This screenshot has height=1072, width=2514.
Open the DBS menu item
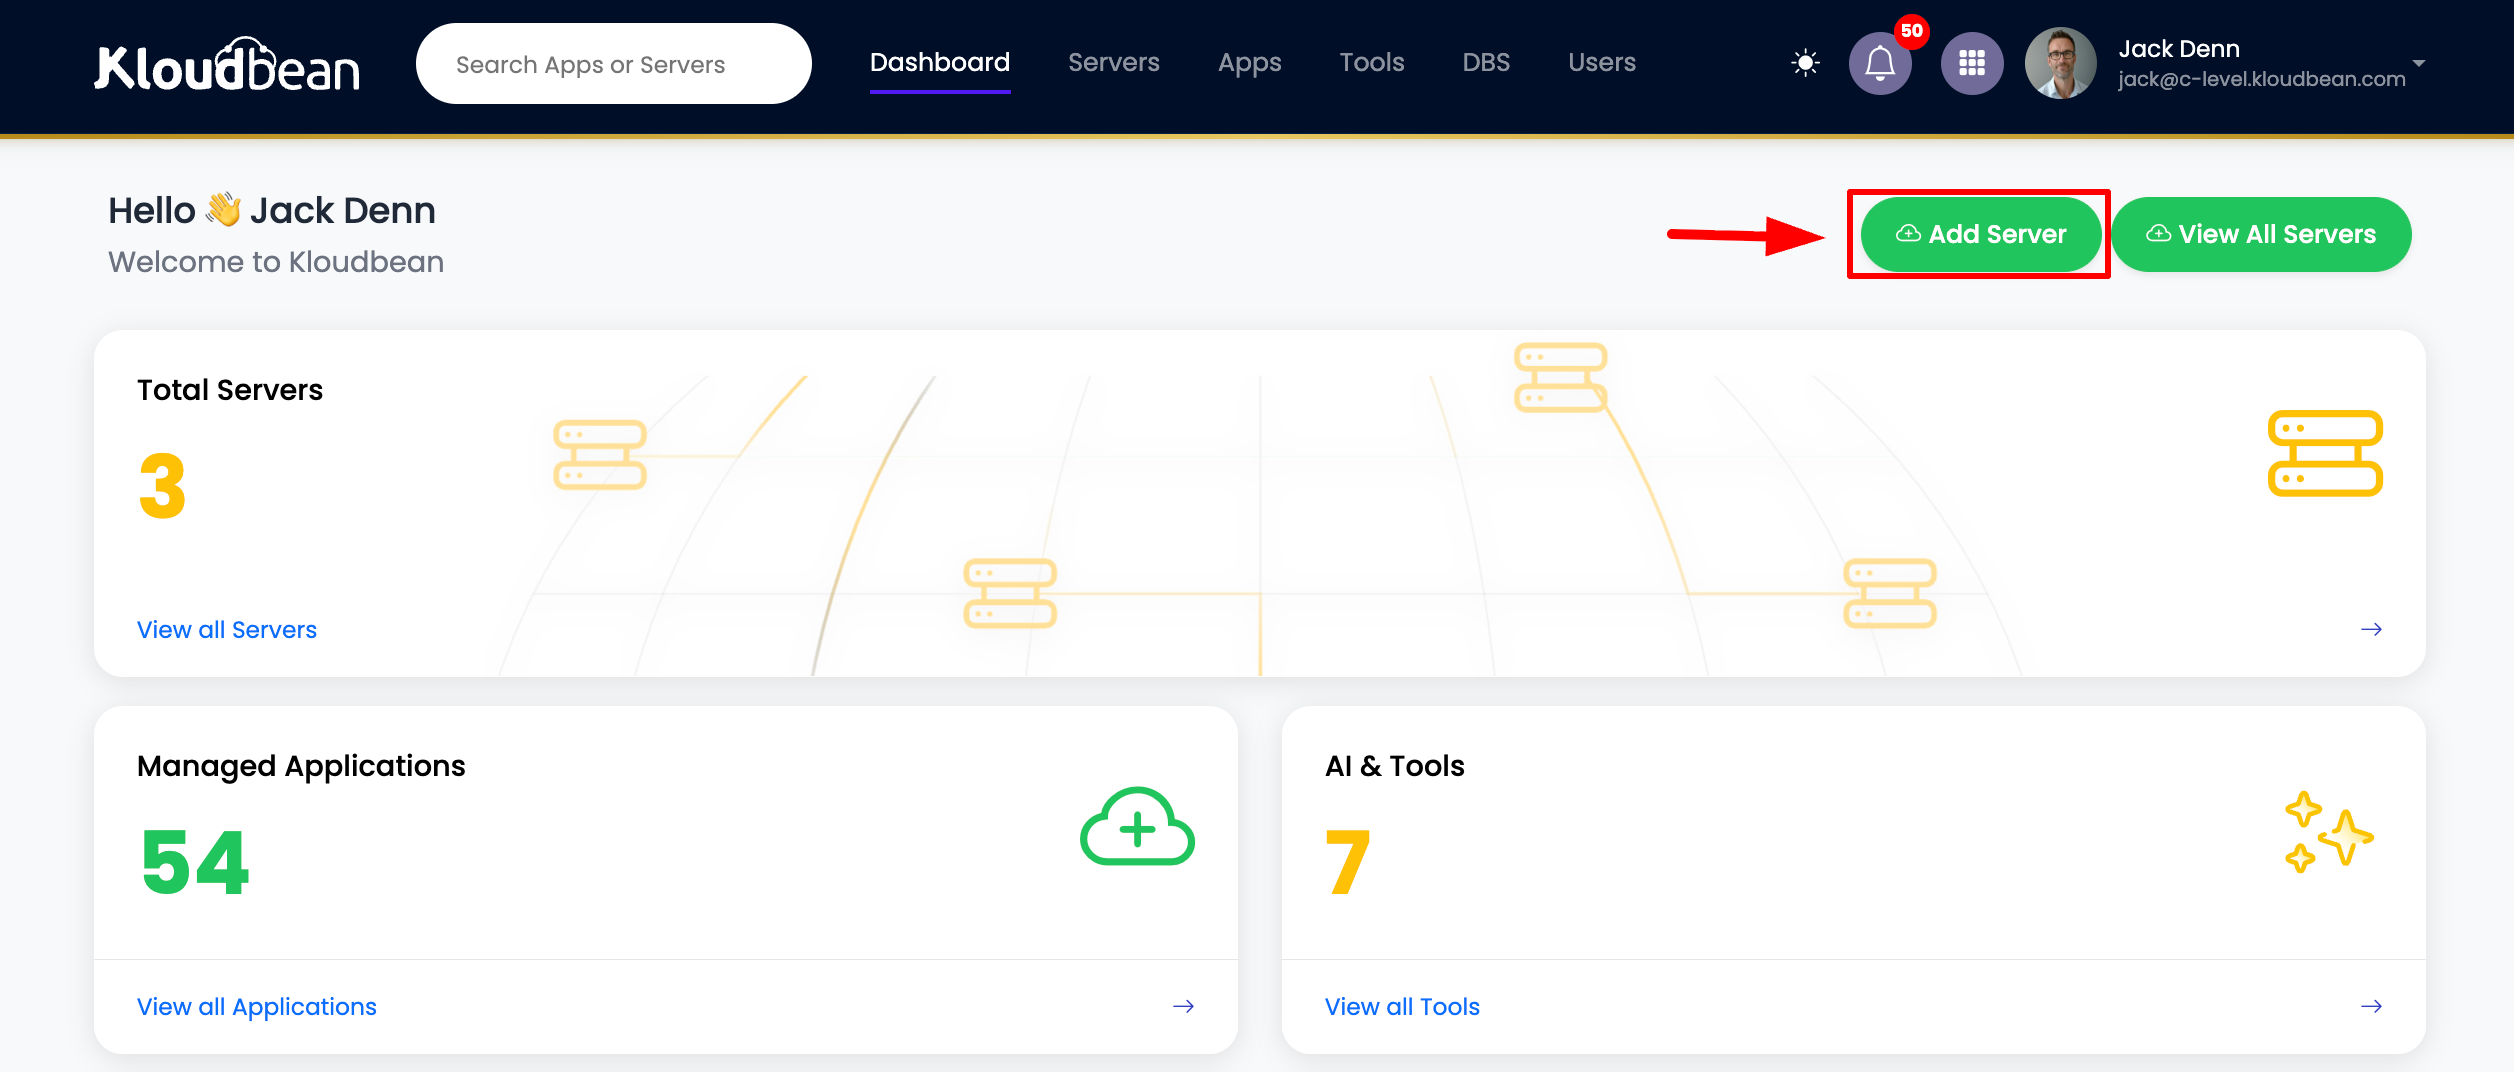click(x=1486, y=62)
